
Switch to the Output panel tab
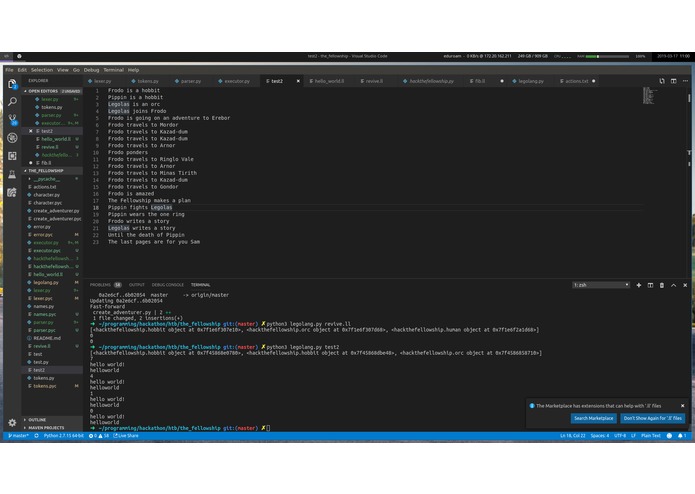[137, 285]
